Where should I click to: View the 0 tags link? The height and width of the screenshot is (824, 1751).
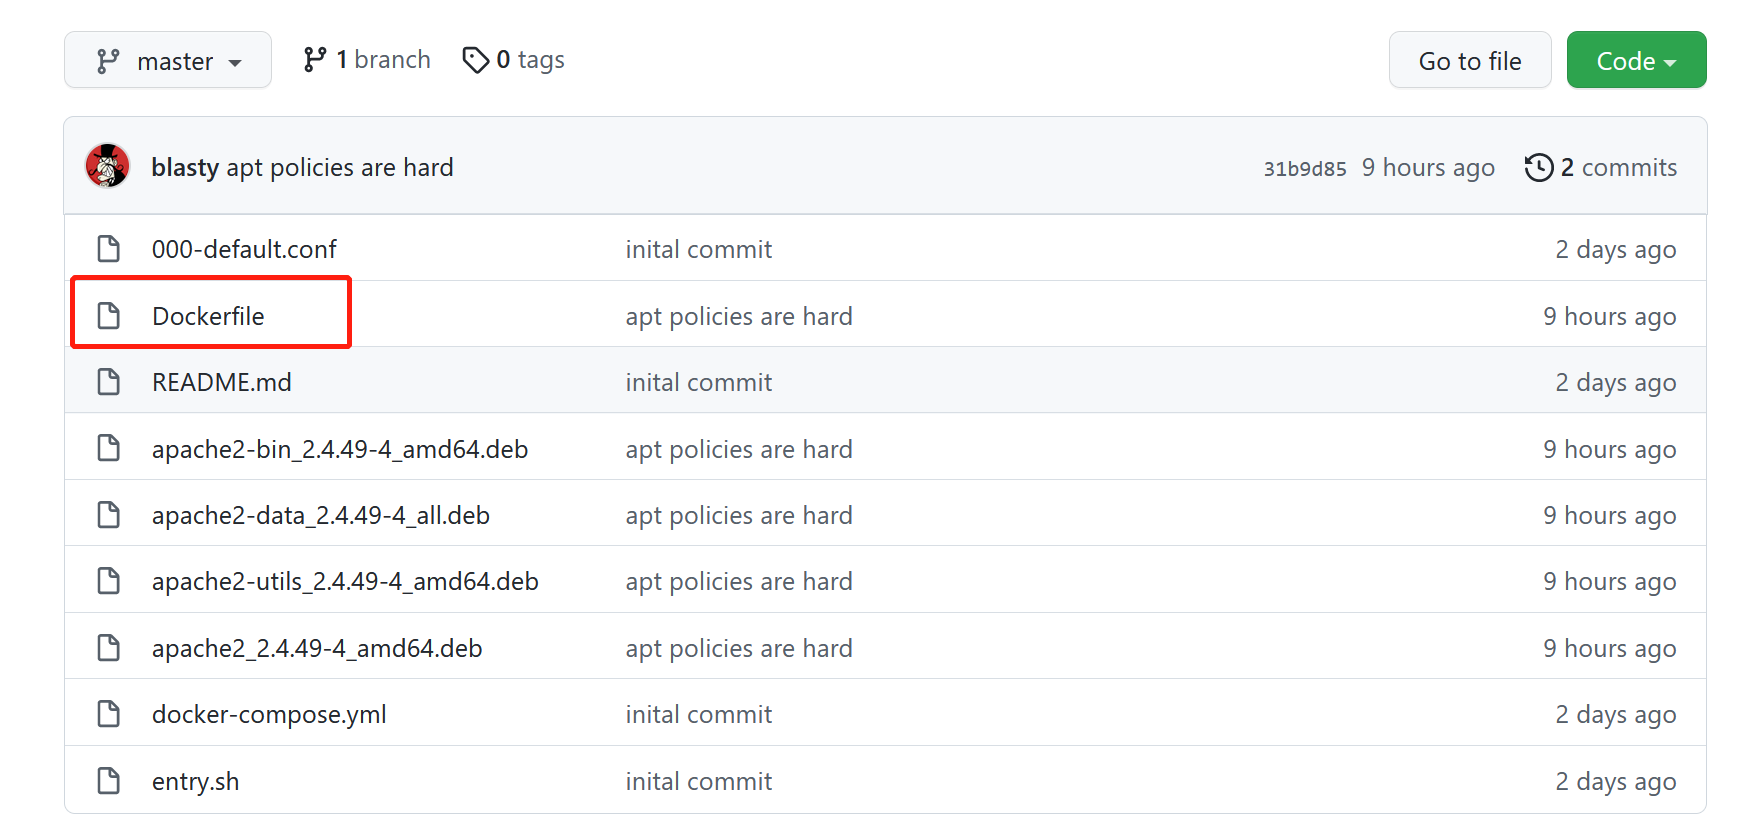pos(514,60)
